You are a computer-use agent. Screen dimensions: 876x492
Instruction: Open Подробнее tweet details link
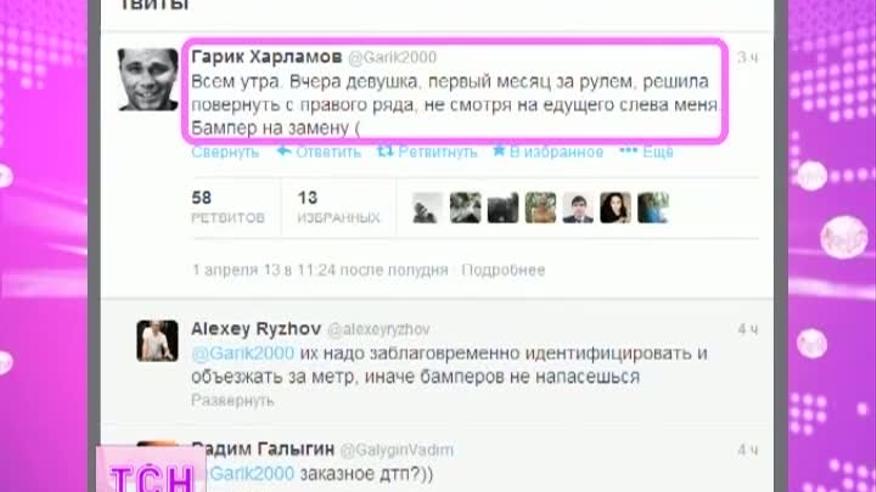(503, 270)
